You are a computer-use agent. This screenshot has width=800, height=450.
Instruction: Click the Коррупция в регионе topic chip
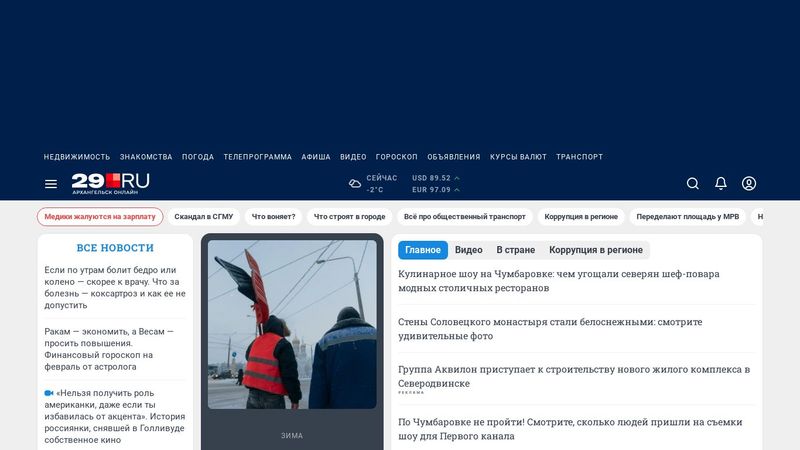click(x=582, y=216)
